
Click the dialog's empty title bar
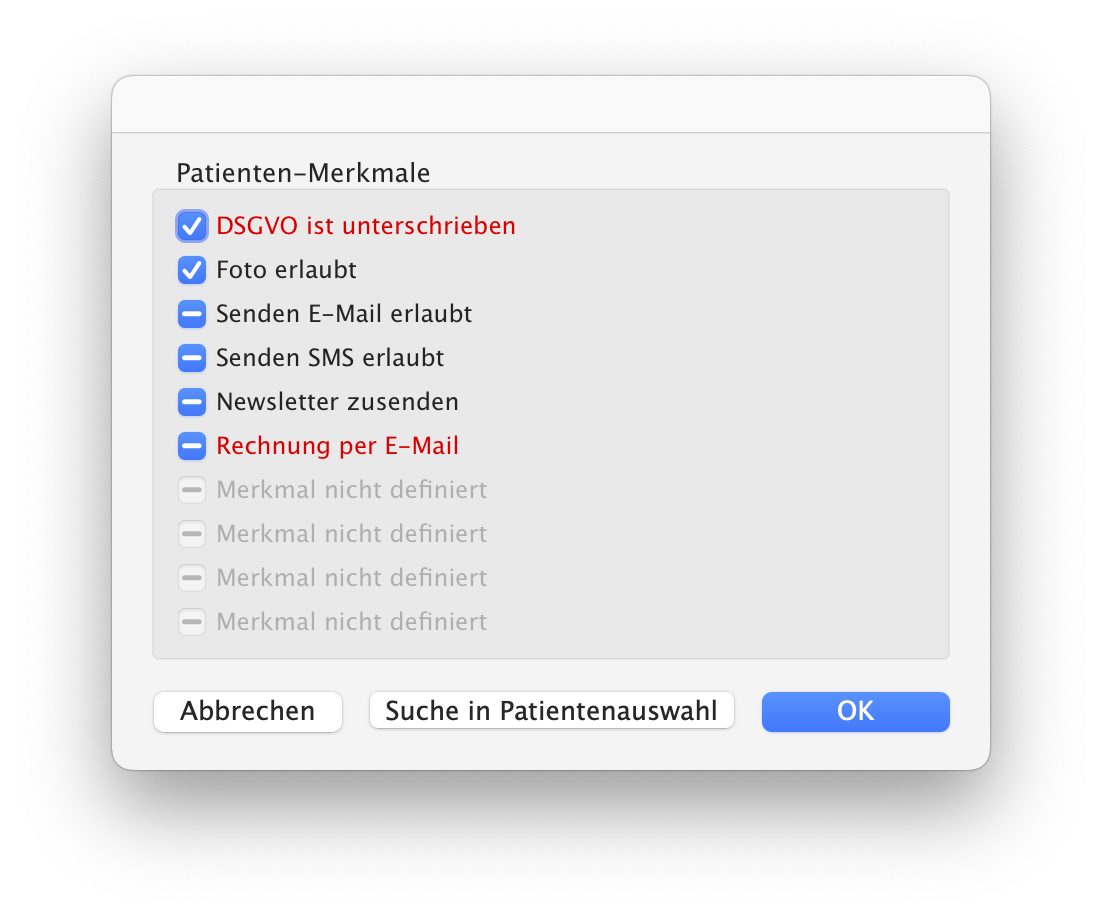550,104
